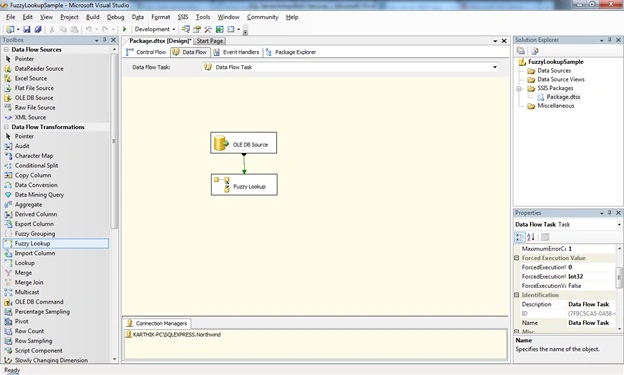Edit the Name property value field

coord(591,323)
